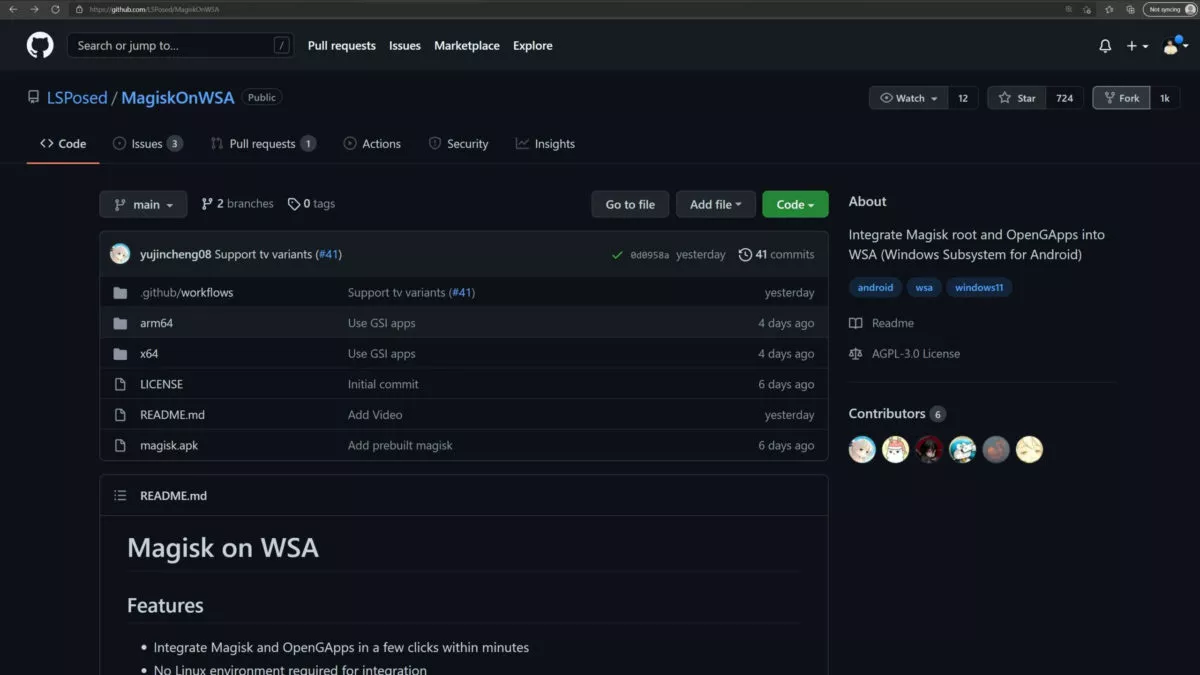
Task: Open the Add prebuilt magisk commit message
Action: pos(400,445)
